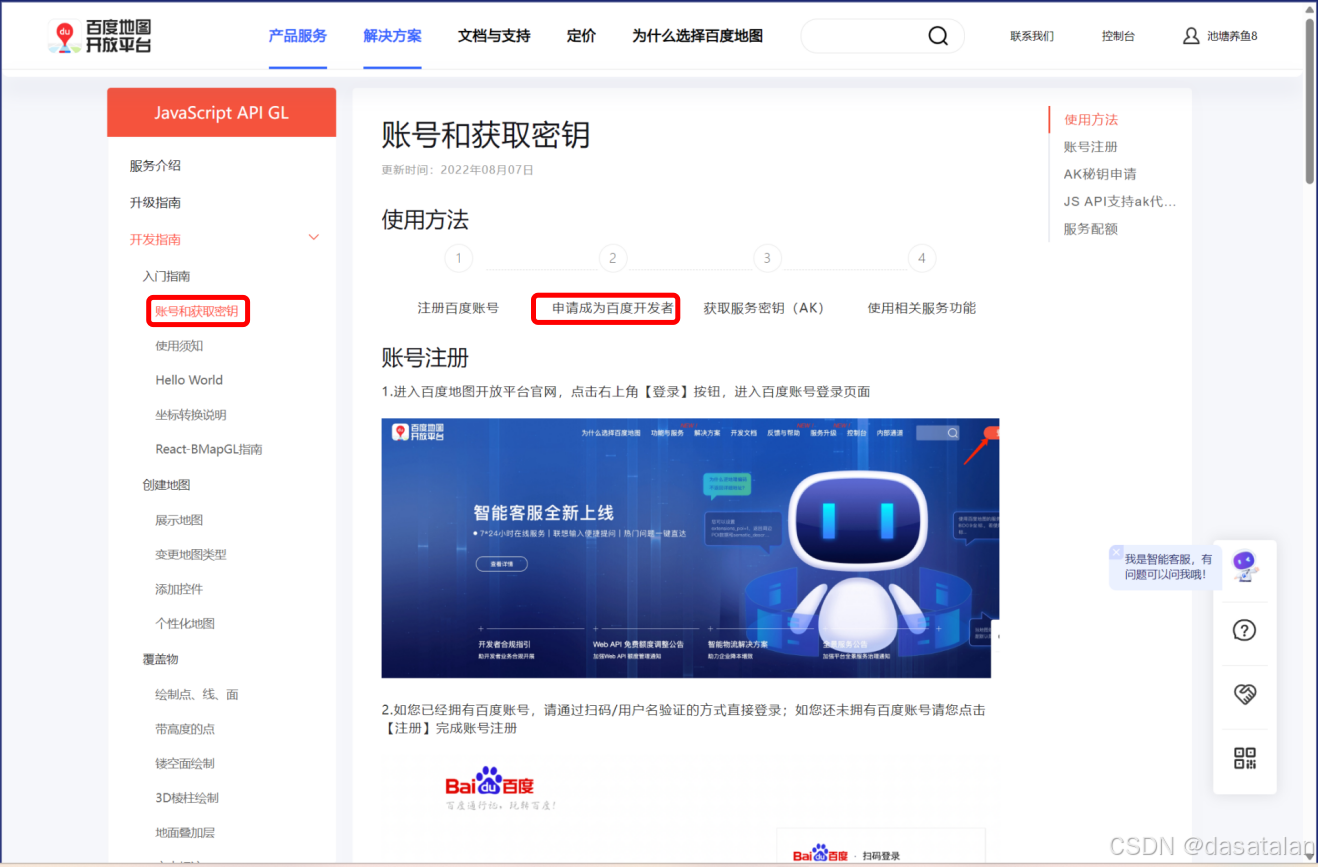The height and width of the screenshot is (868, 1319).
Task: Click the page vertical scrollbar thumb
Action: tap(1310, 100)
